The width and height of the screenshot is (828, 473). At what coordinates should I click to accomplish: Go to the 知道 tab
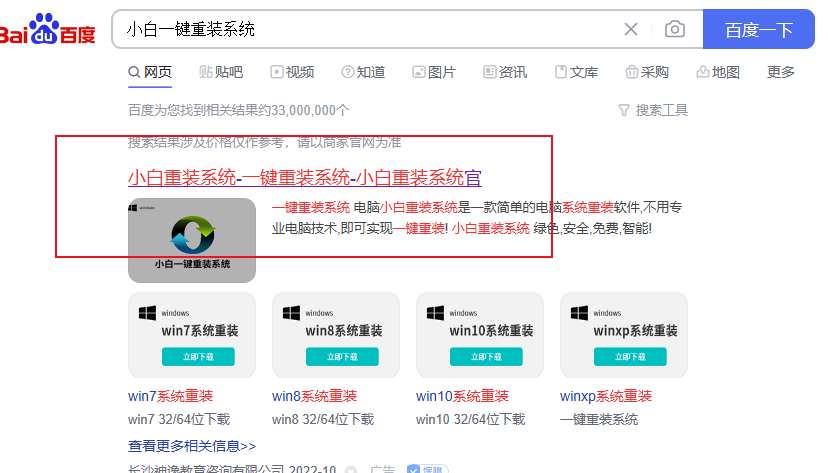(x=363, y=72)
